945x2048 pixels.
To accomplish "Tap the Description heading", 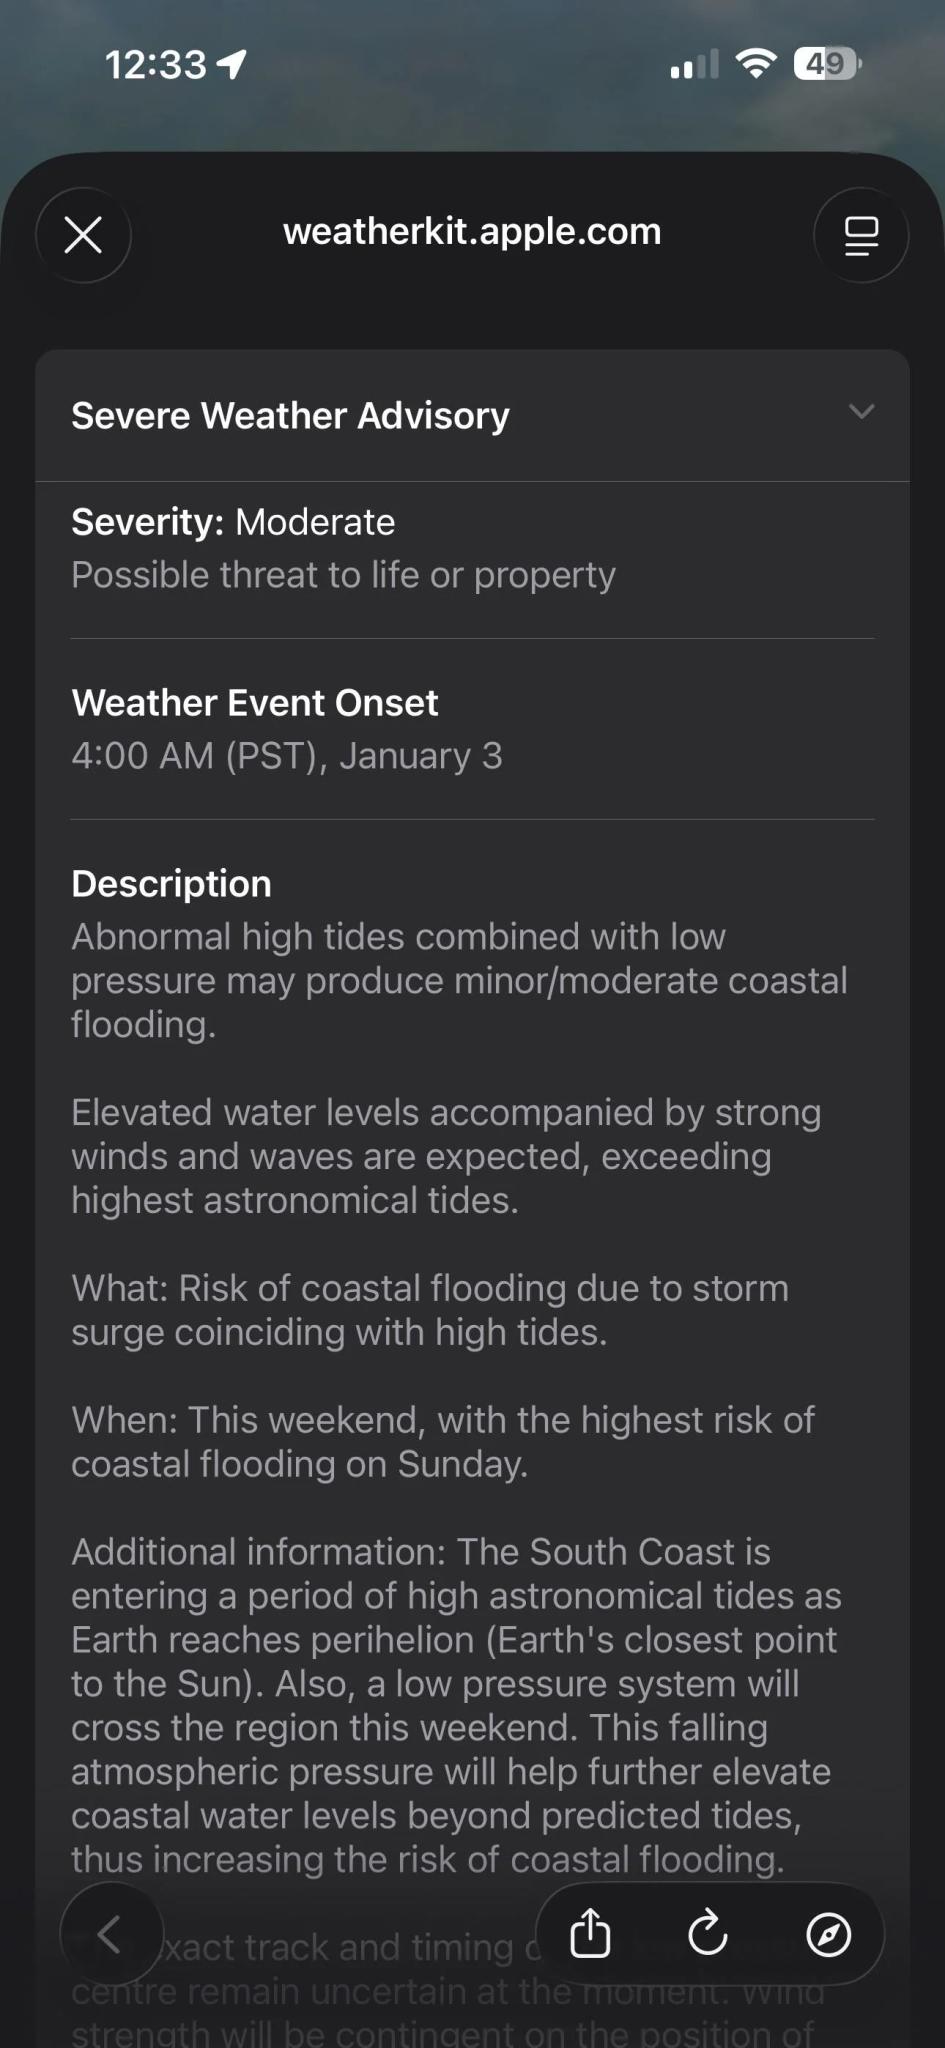I will coord(171,884).
